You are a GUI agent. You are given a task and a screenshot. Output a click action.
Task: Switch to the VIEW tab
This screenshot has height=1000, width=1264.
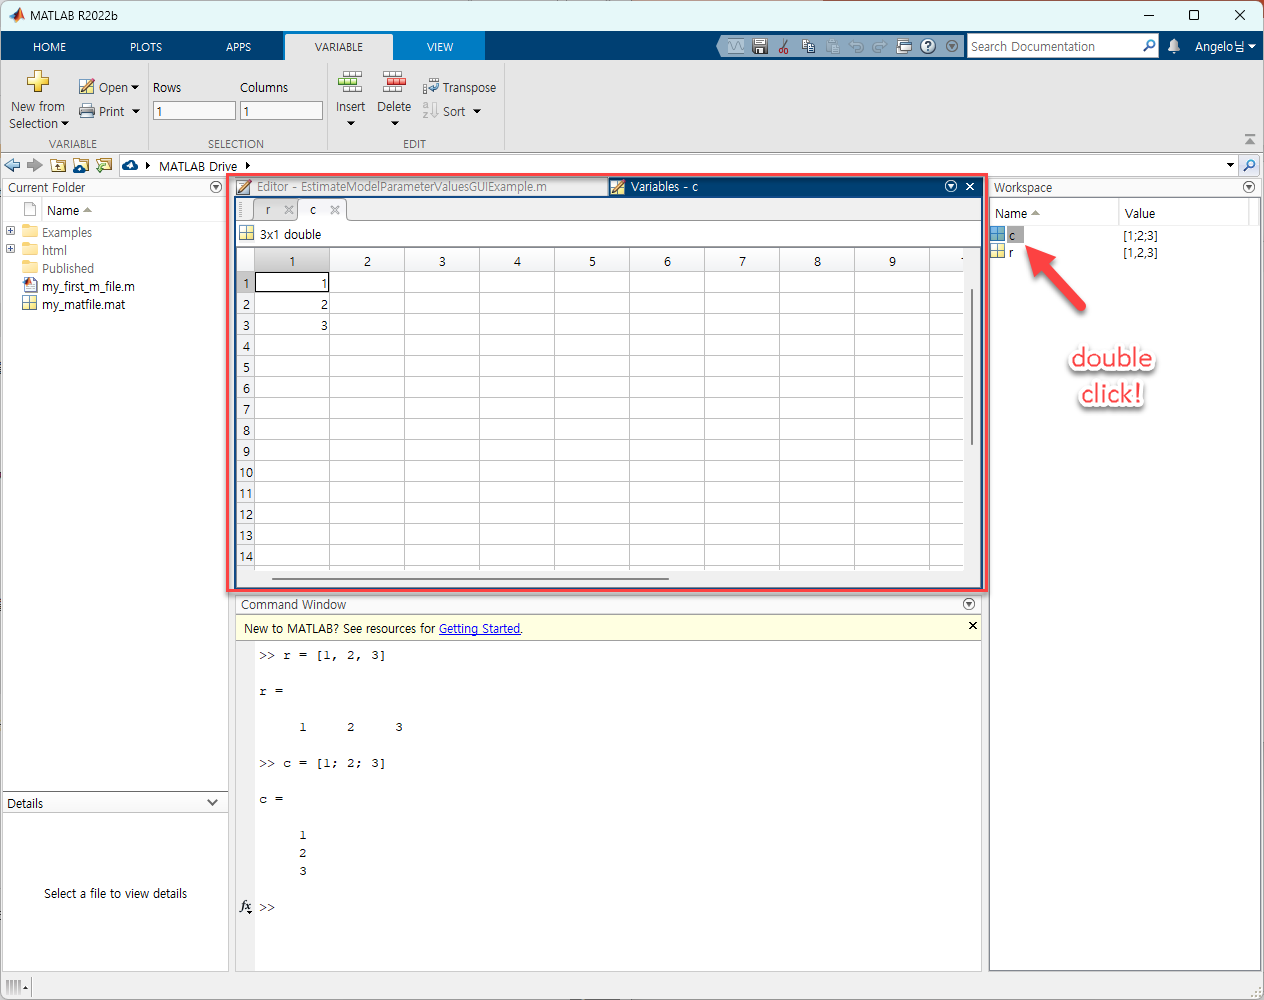(x=440, y=47)
